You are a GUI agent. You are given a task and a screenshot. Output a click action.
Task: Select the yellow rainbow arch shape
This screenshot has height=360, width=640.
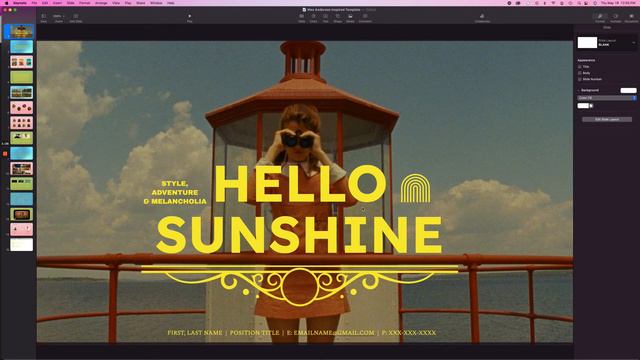click(x=415, y=188)
